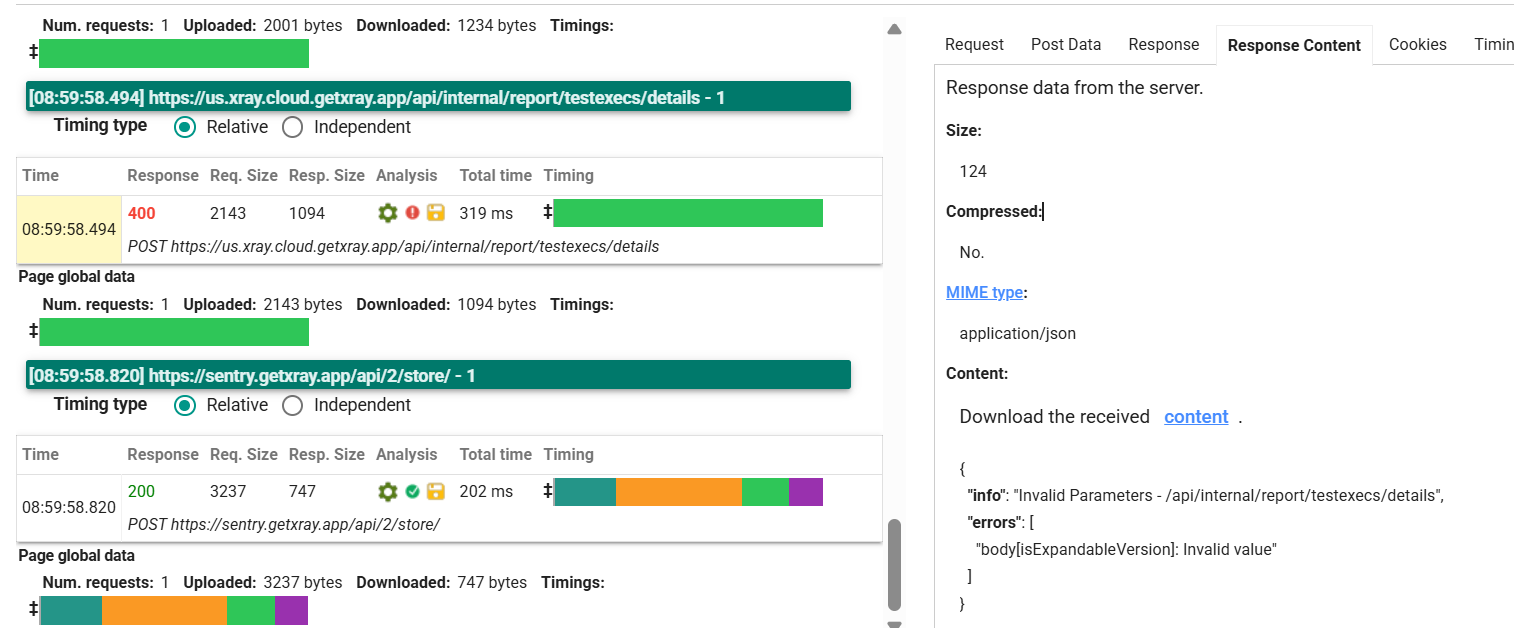Click the yellow save icon in the 200 row

(x=435, y=492)
